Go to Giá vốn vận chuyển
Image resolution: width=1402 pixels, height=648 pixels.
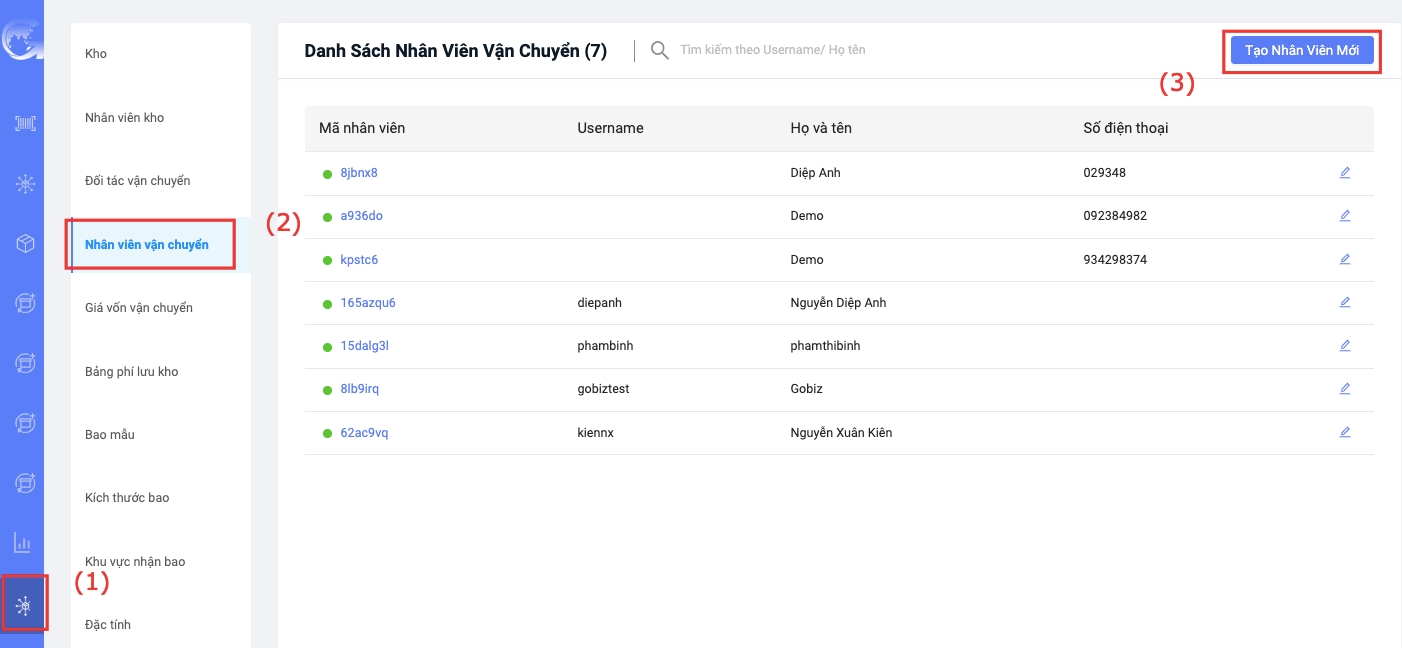pyautogui.click(x=138, y=308)
